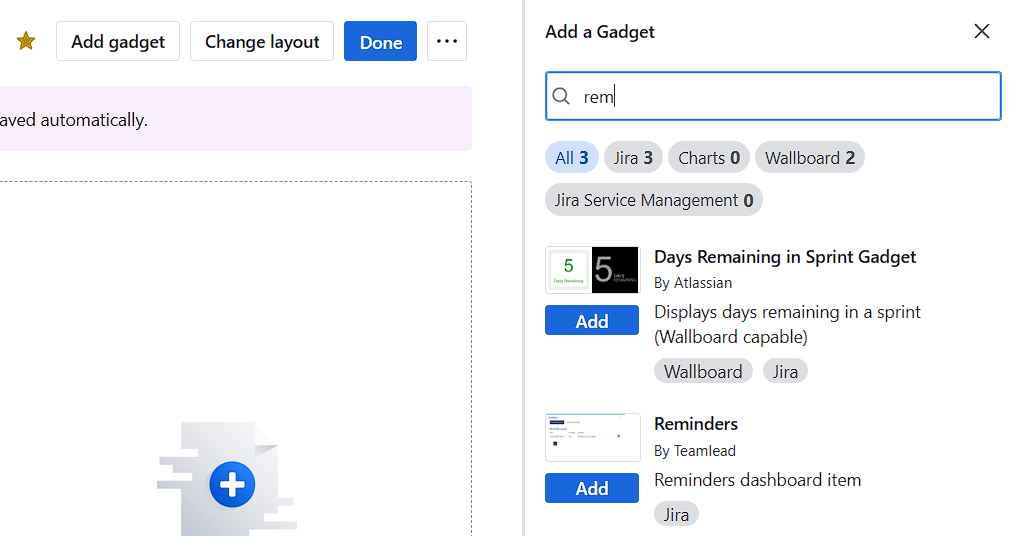Image resolution: width=1027 pixels, height=536 pixels.
Task: Click the Add gadget button
Action: (x=118, y=41)
